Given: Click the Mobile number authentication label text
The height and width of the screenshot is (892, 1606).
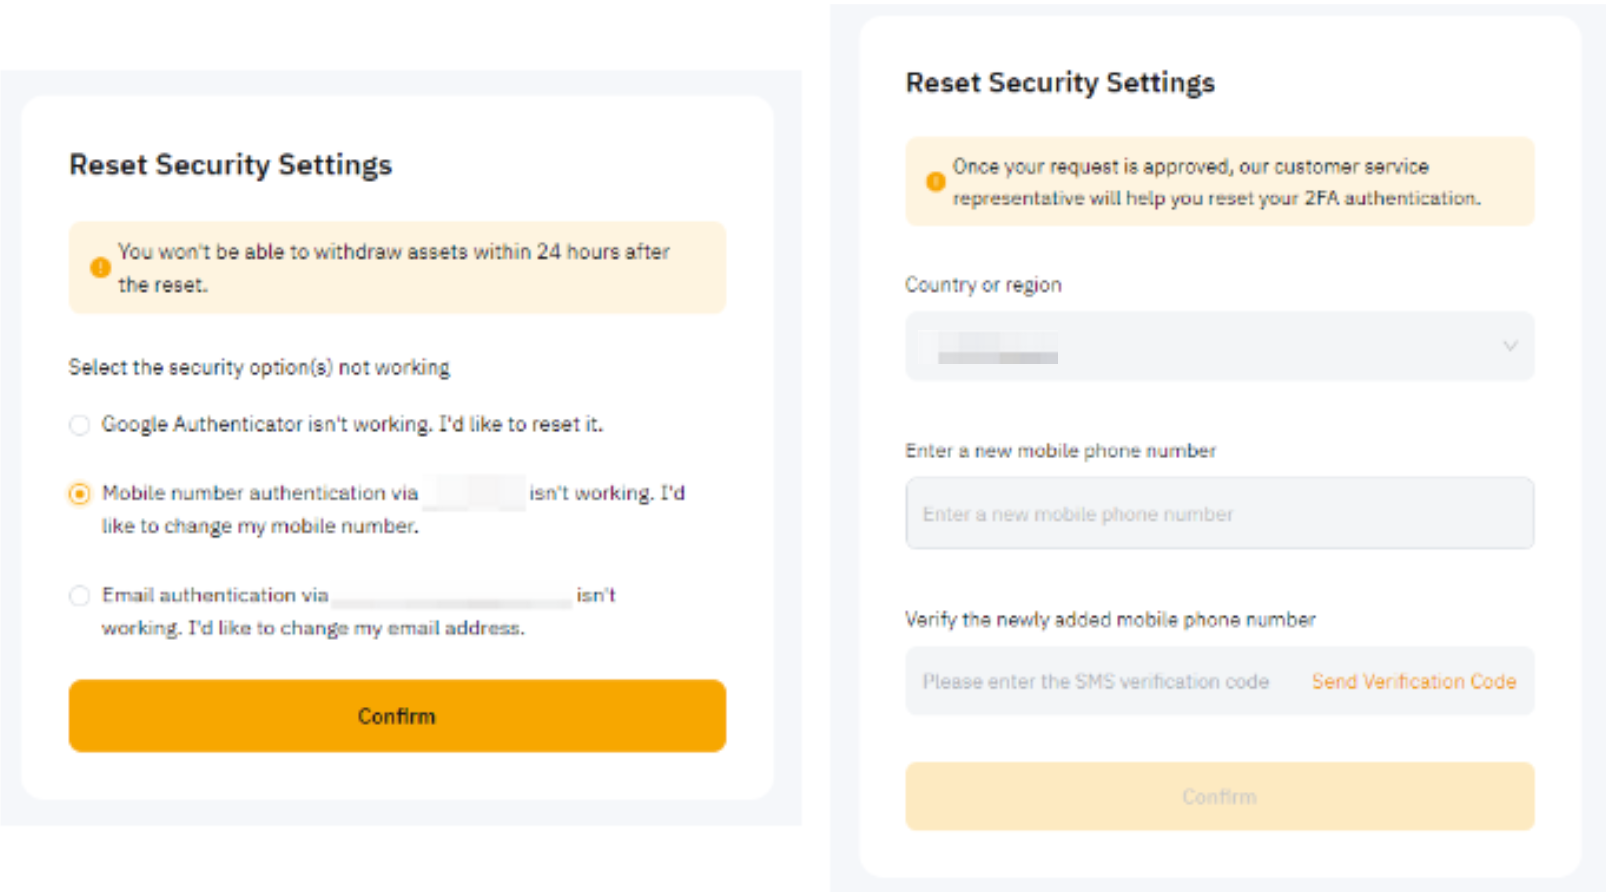Looking at the screenshot, I should click(260, 494).
